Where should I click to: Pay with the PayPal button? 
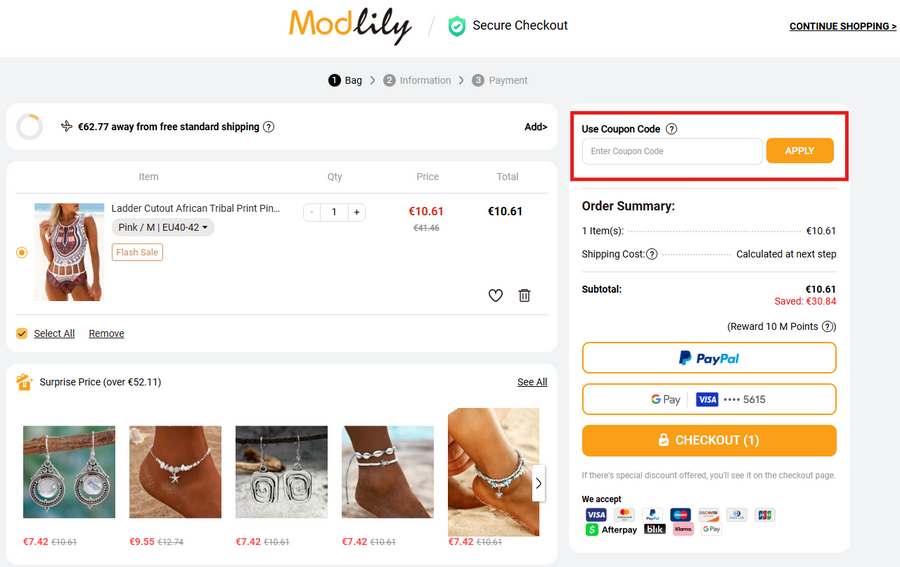709,358
